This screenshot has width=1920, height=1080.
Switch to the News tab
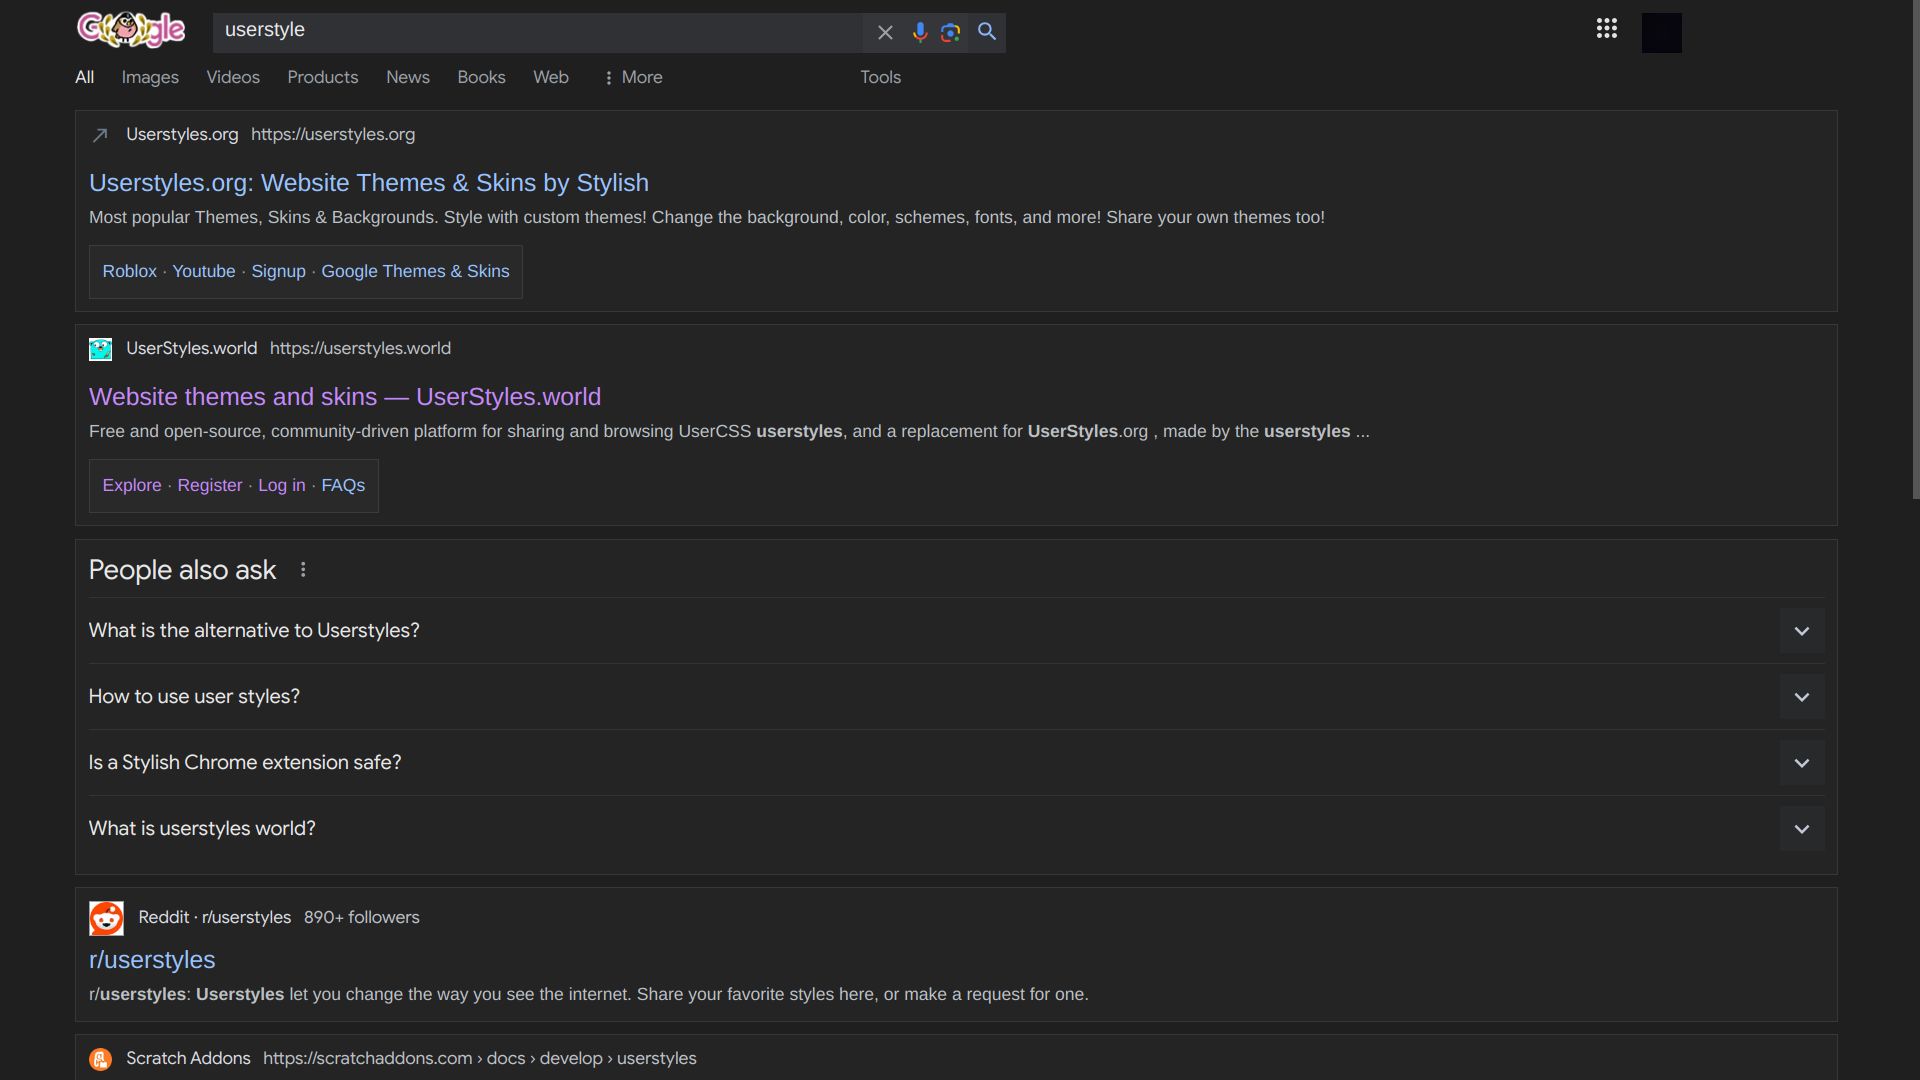point(408,77)
